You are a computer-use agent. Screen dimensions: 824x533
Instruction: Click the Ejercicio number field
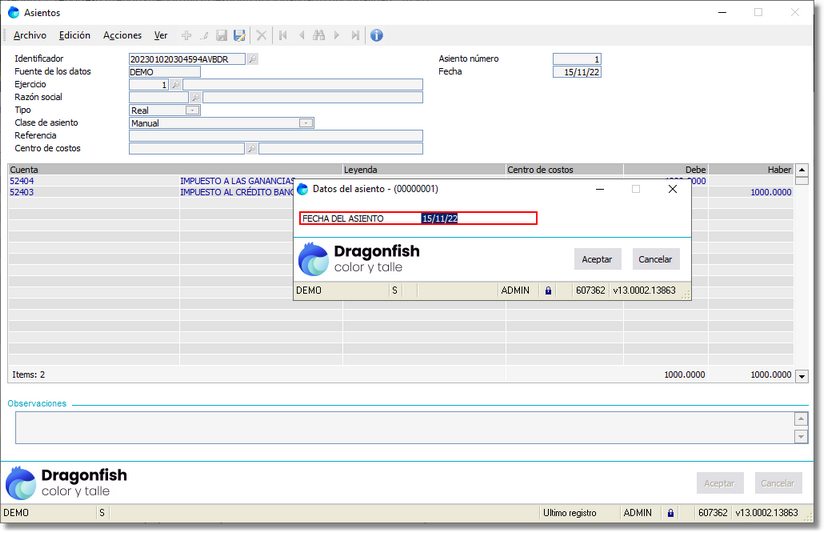point(149,85)
